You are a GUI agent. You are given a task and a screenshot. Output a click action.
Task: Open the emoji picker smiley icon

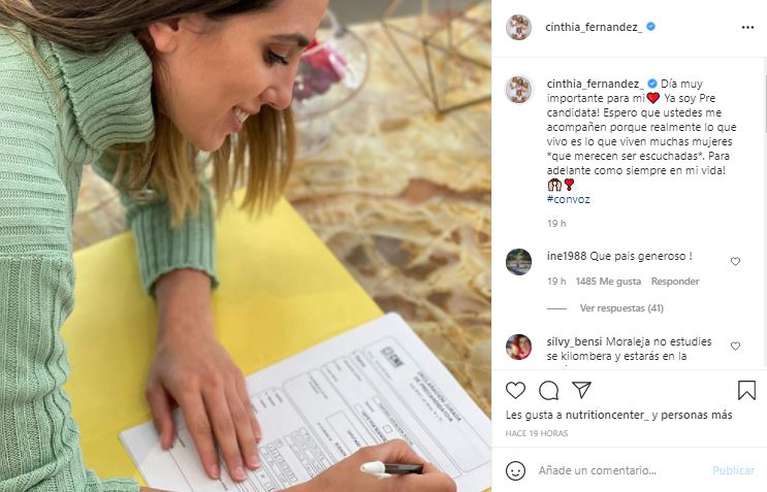click(x=515, y=470)
